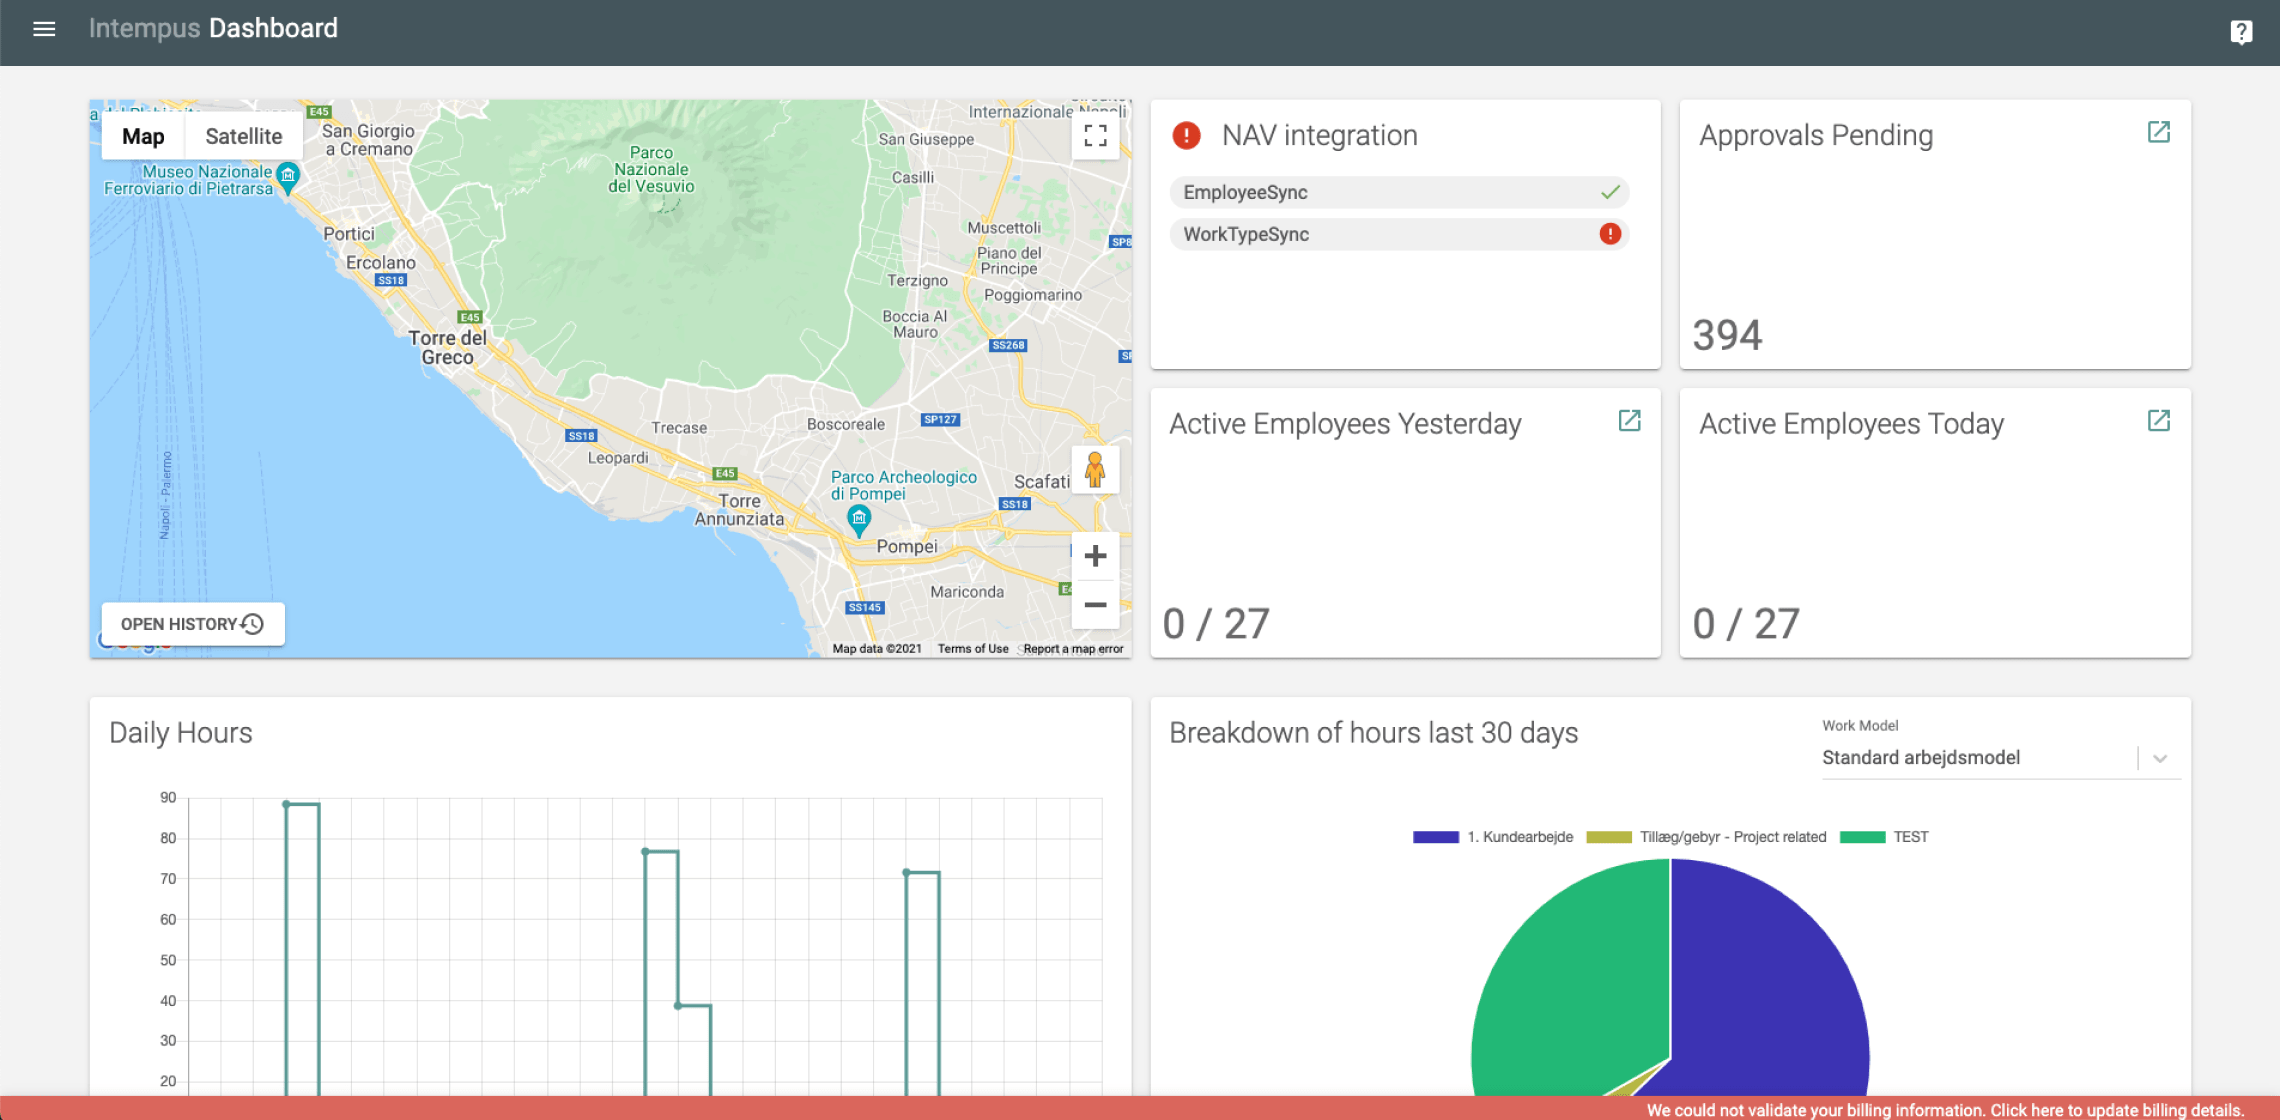2280x1120 pixels.
Task: Click the WorkTypeSync error status icon
Action: (x=1610, y=234)
